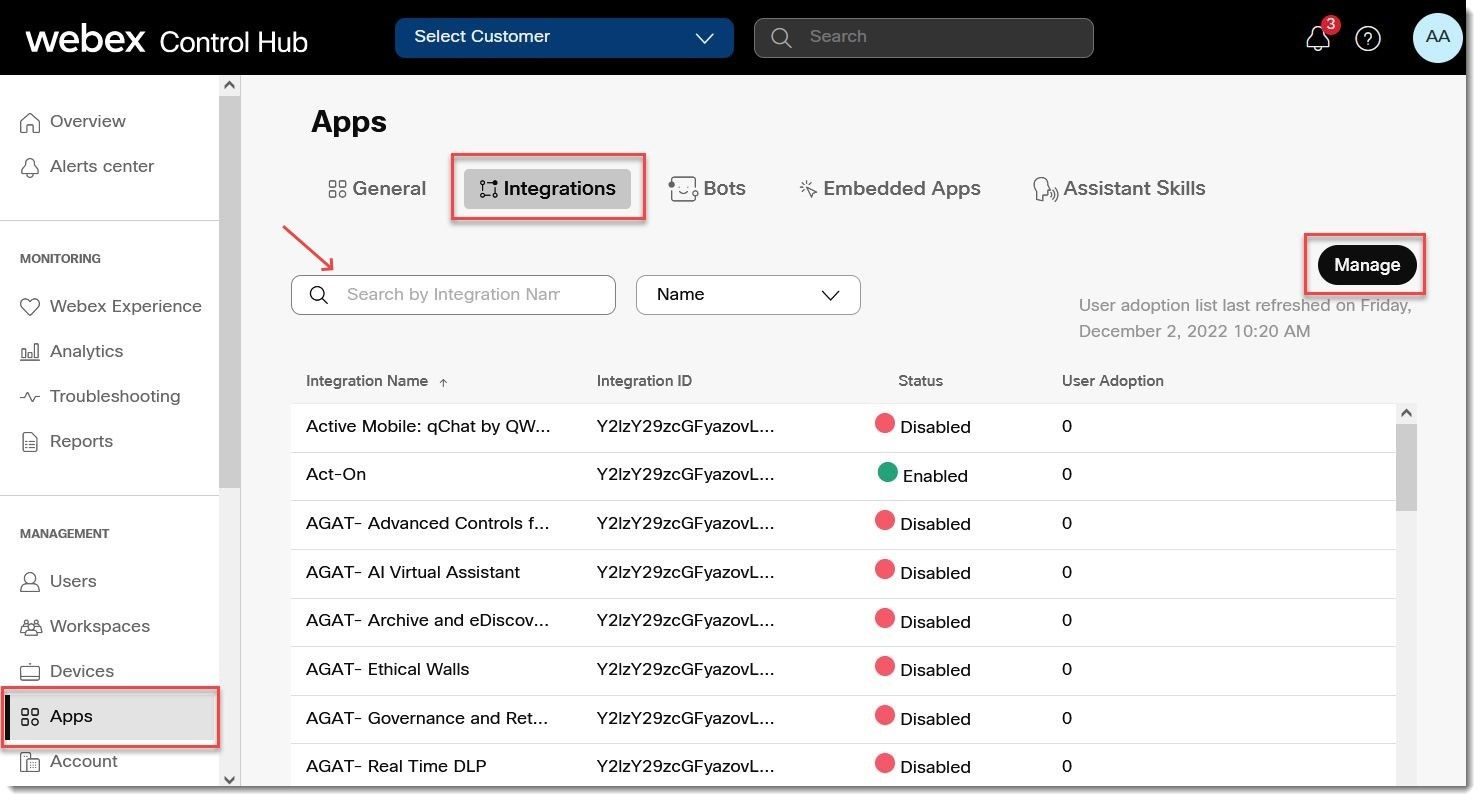Open Alerts center from the sidebar
This screenshot has width=1481, height=801.
[101, 166]
